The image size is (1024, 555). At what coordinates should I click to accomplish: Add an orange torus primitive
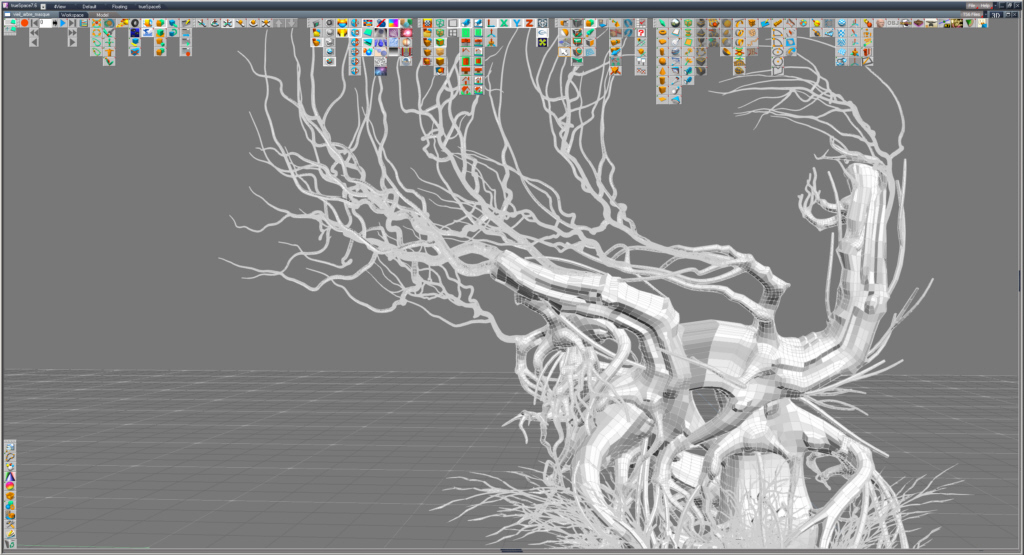662,32
